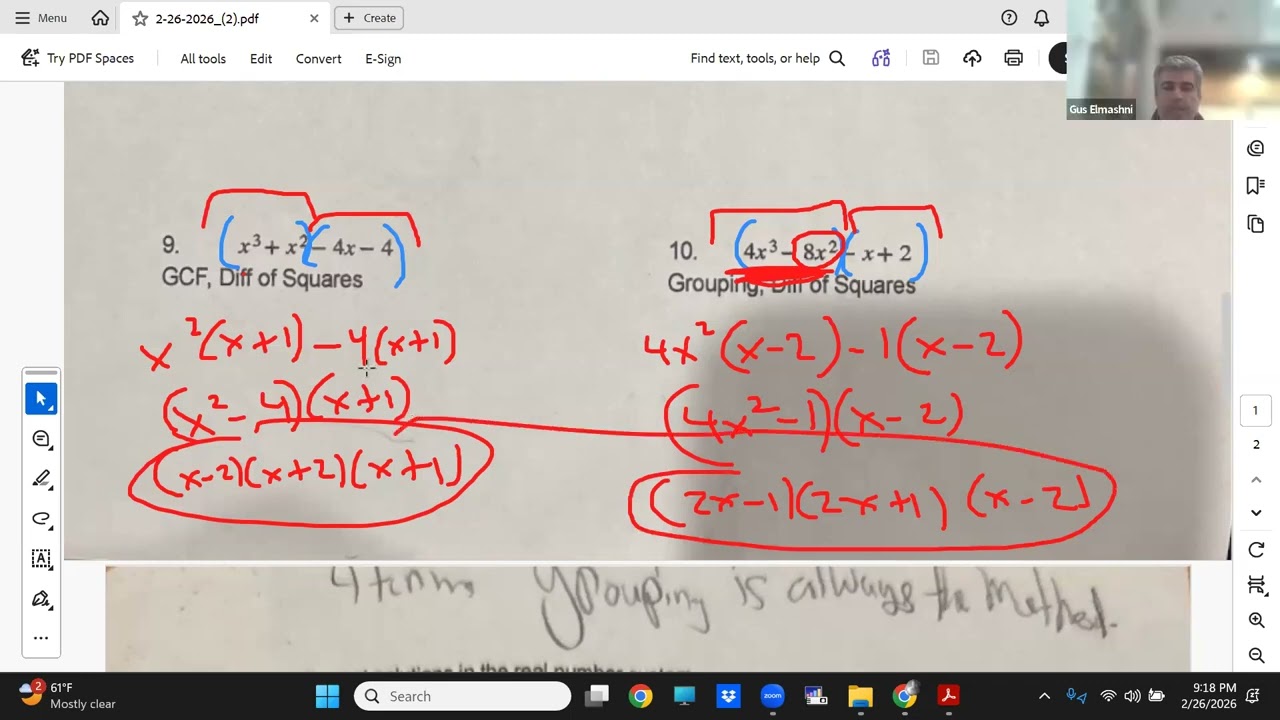Go to the next page with the down chevron
This screenshot has width=1280, height=720.
[x=1256, y=513]
